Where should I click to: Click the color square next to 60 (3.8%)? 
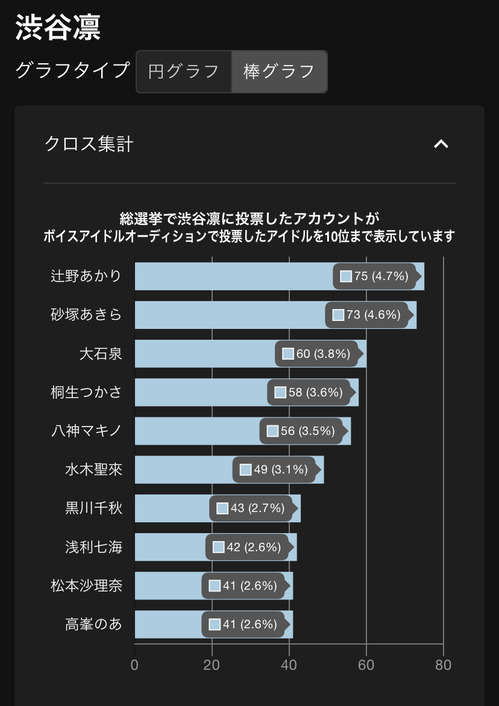coord(288,353)
